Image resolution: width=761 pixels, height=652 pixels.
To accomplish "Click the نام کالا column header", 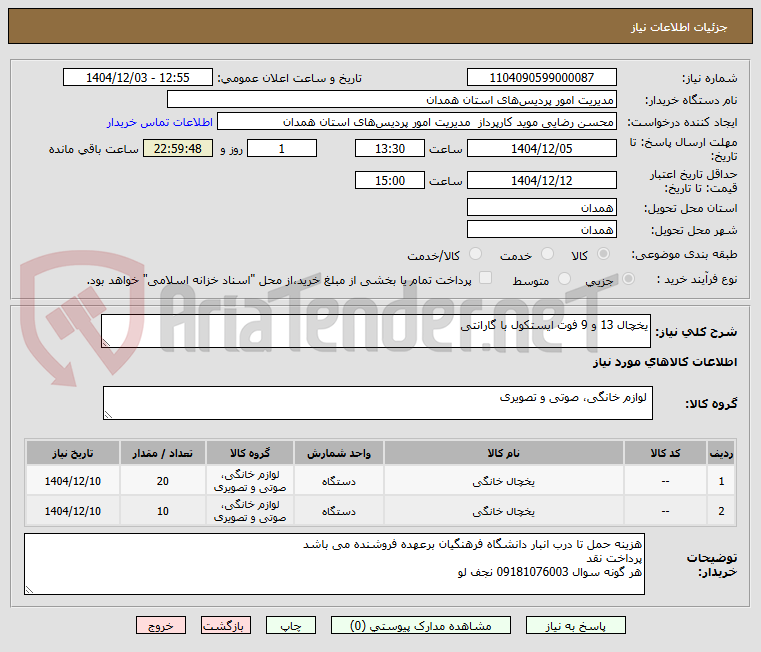I will click(504, 453).
